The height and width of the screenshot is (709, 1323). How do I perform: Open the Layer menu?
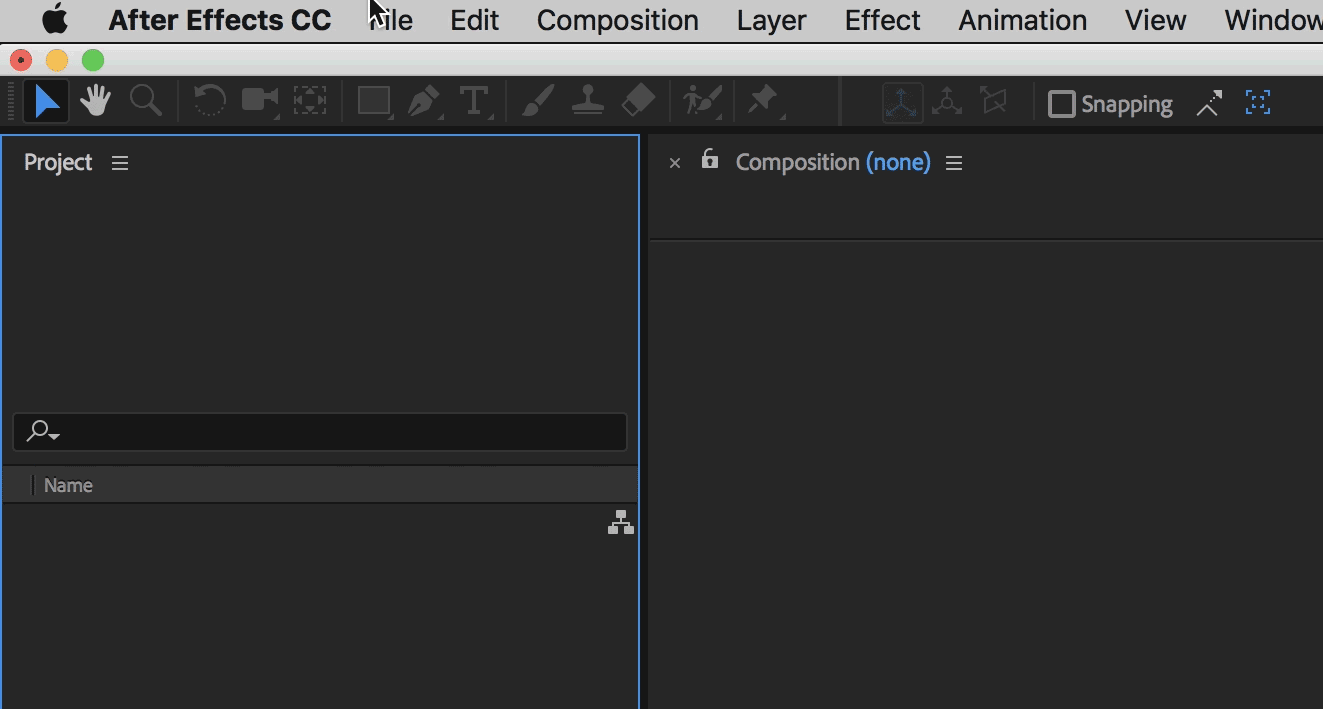[772, 20]
